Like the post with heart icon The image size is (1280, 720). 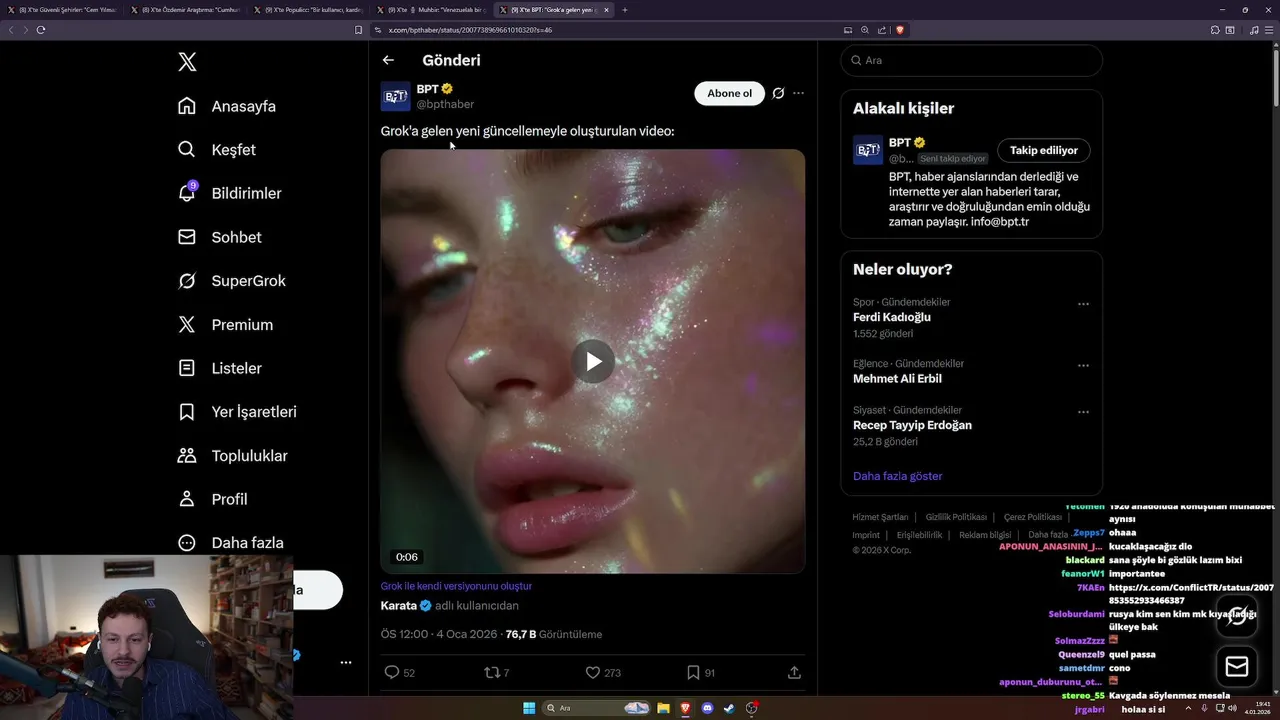pyautogui.click(x=592, y=673)
